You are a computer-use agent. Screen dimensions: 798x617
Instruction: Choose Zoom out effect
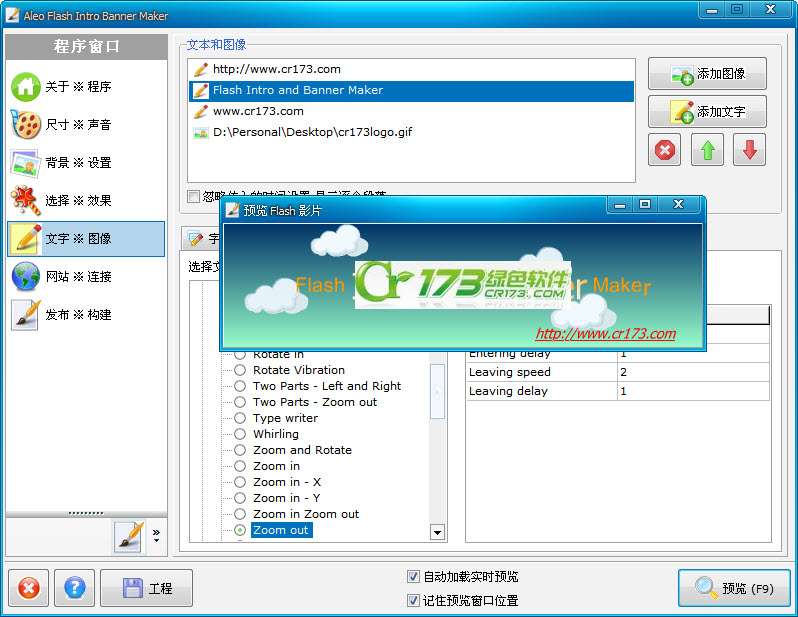(x=240, y=530)
